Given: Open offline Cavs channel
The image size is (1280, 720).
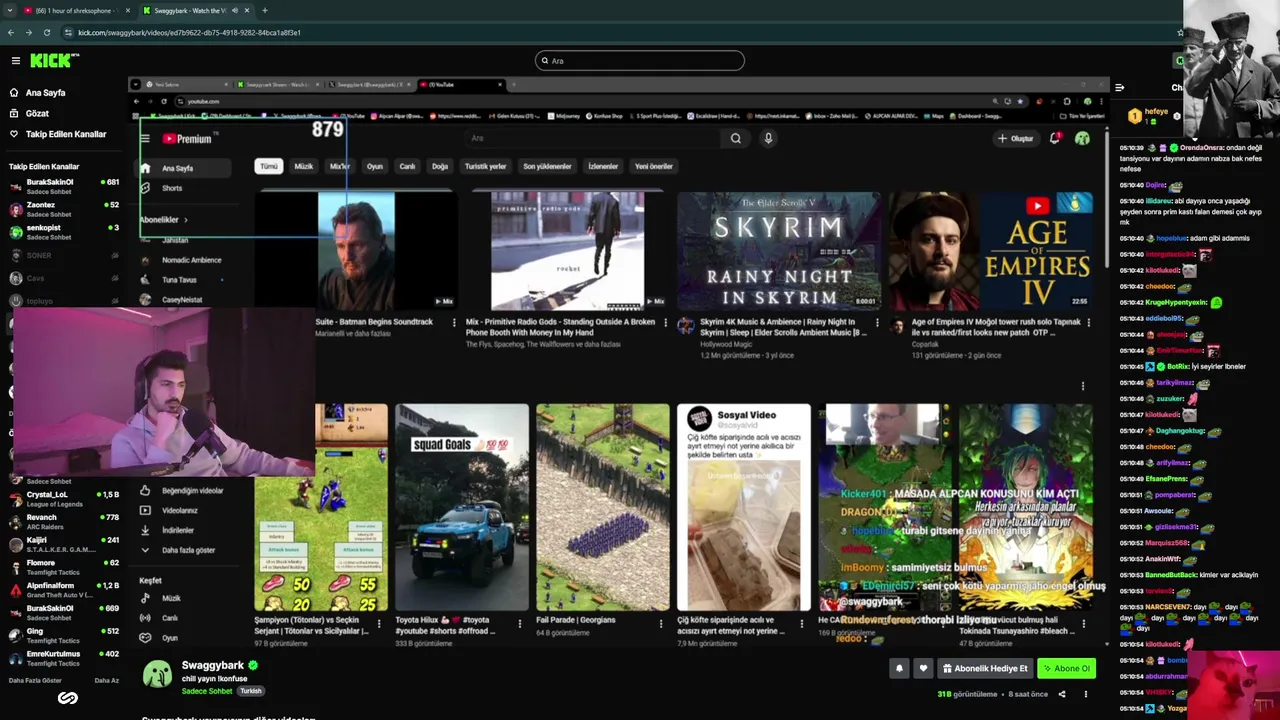Looking at the screenshot, I should 62,278.
